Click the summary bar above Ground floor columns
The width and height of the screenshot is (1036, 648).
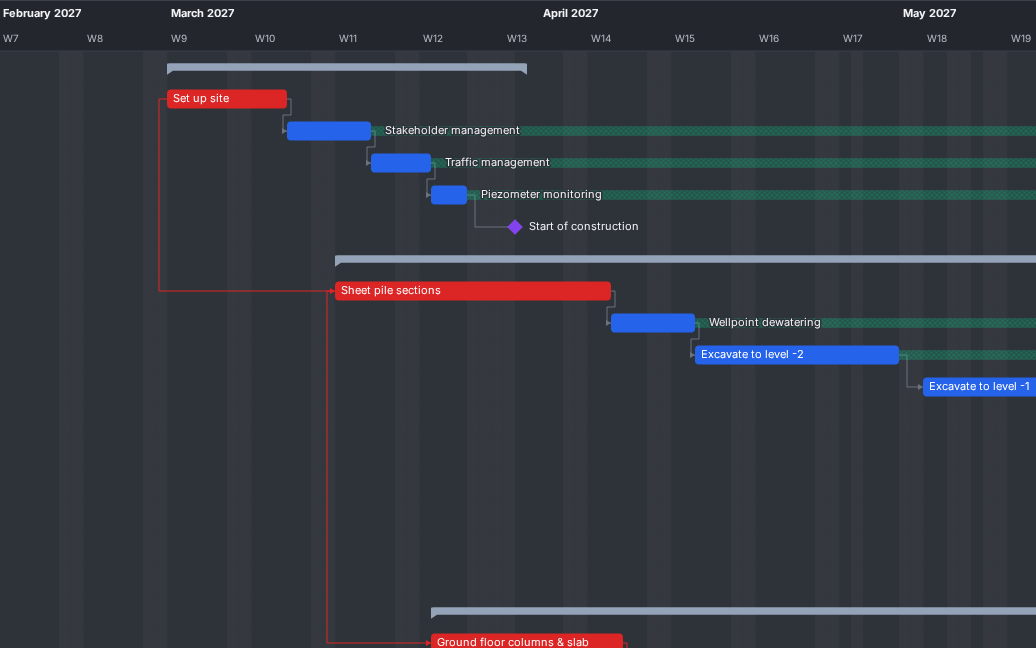[x=733, y=612]
